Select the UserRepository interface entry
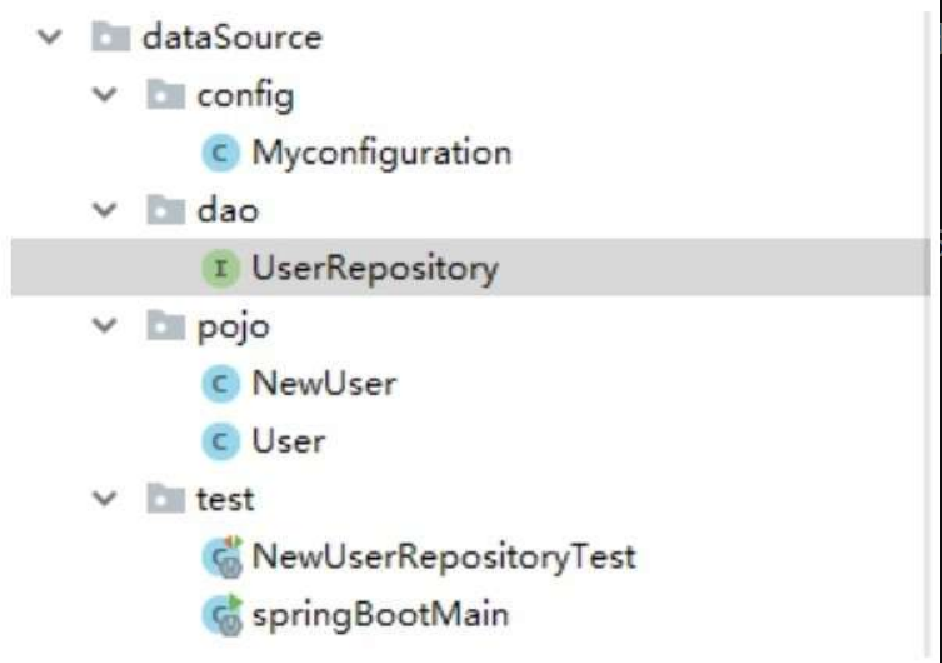The height and width of the screenshot is (663, 942). [x=470, y=267]
